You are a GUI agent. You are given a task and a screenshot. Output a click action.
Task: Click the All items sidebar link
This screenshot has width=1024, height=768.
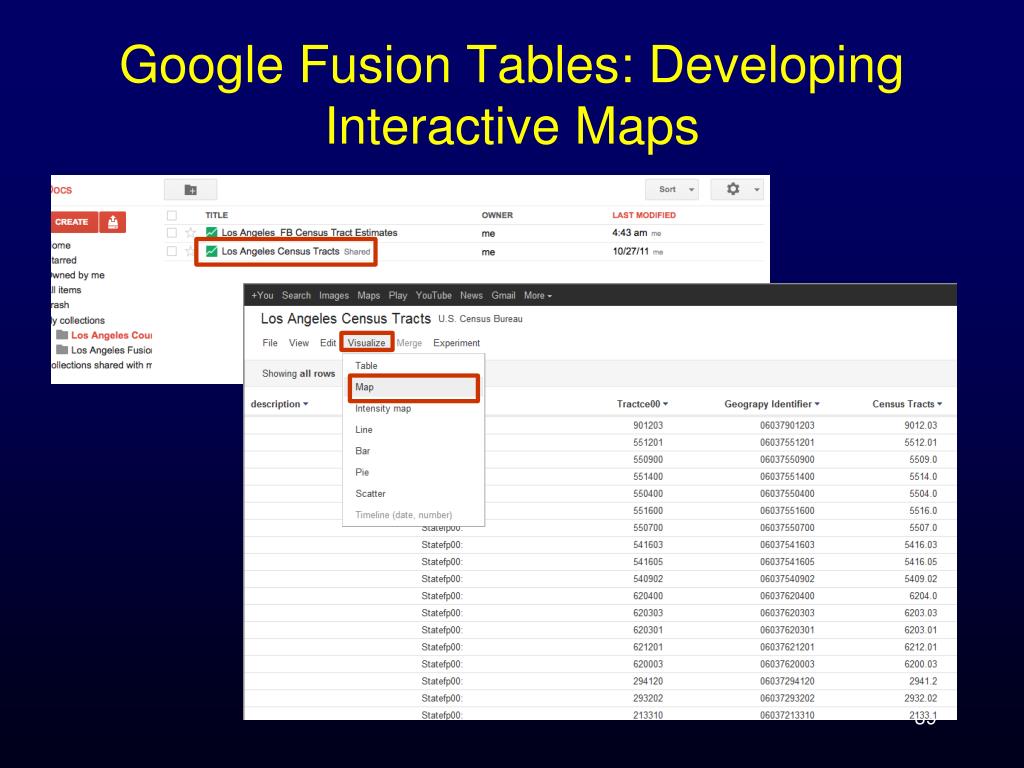coord(66,290)
